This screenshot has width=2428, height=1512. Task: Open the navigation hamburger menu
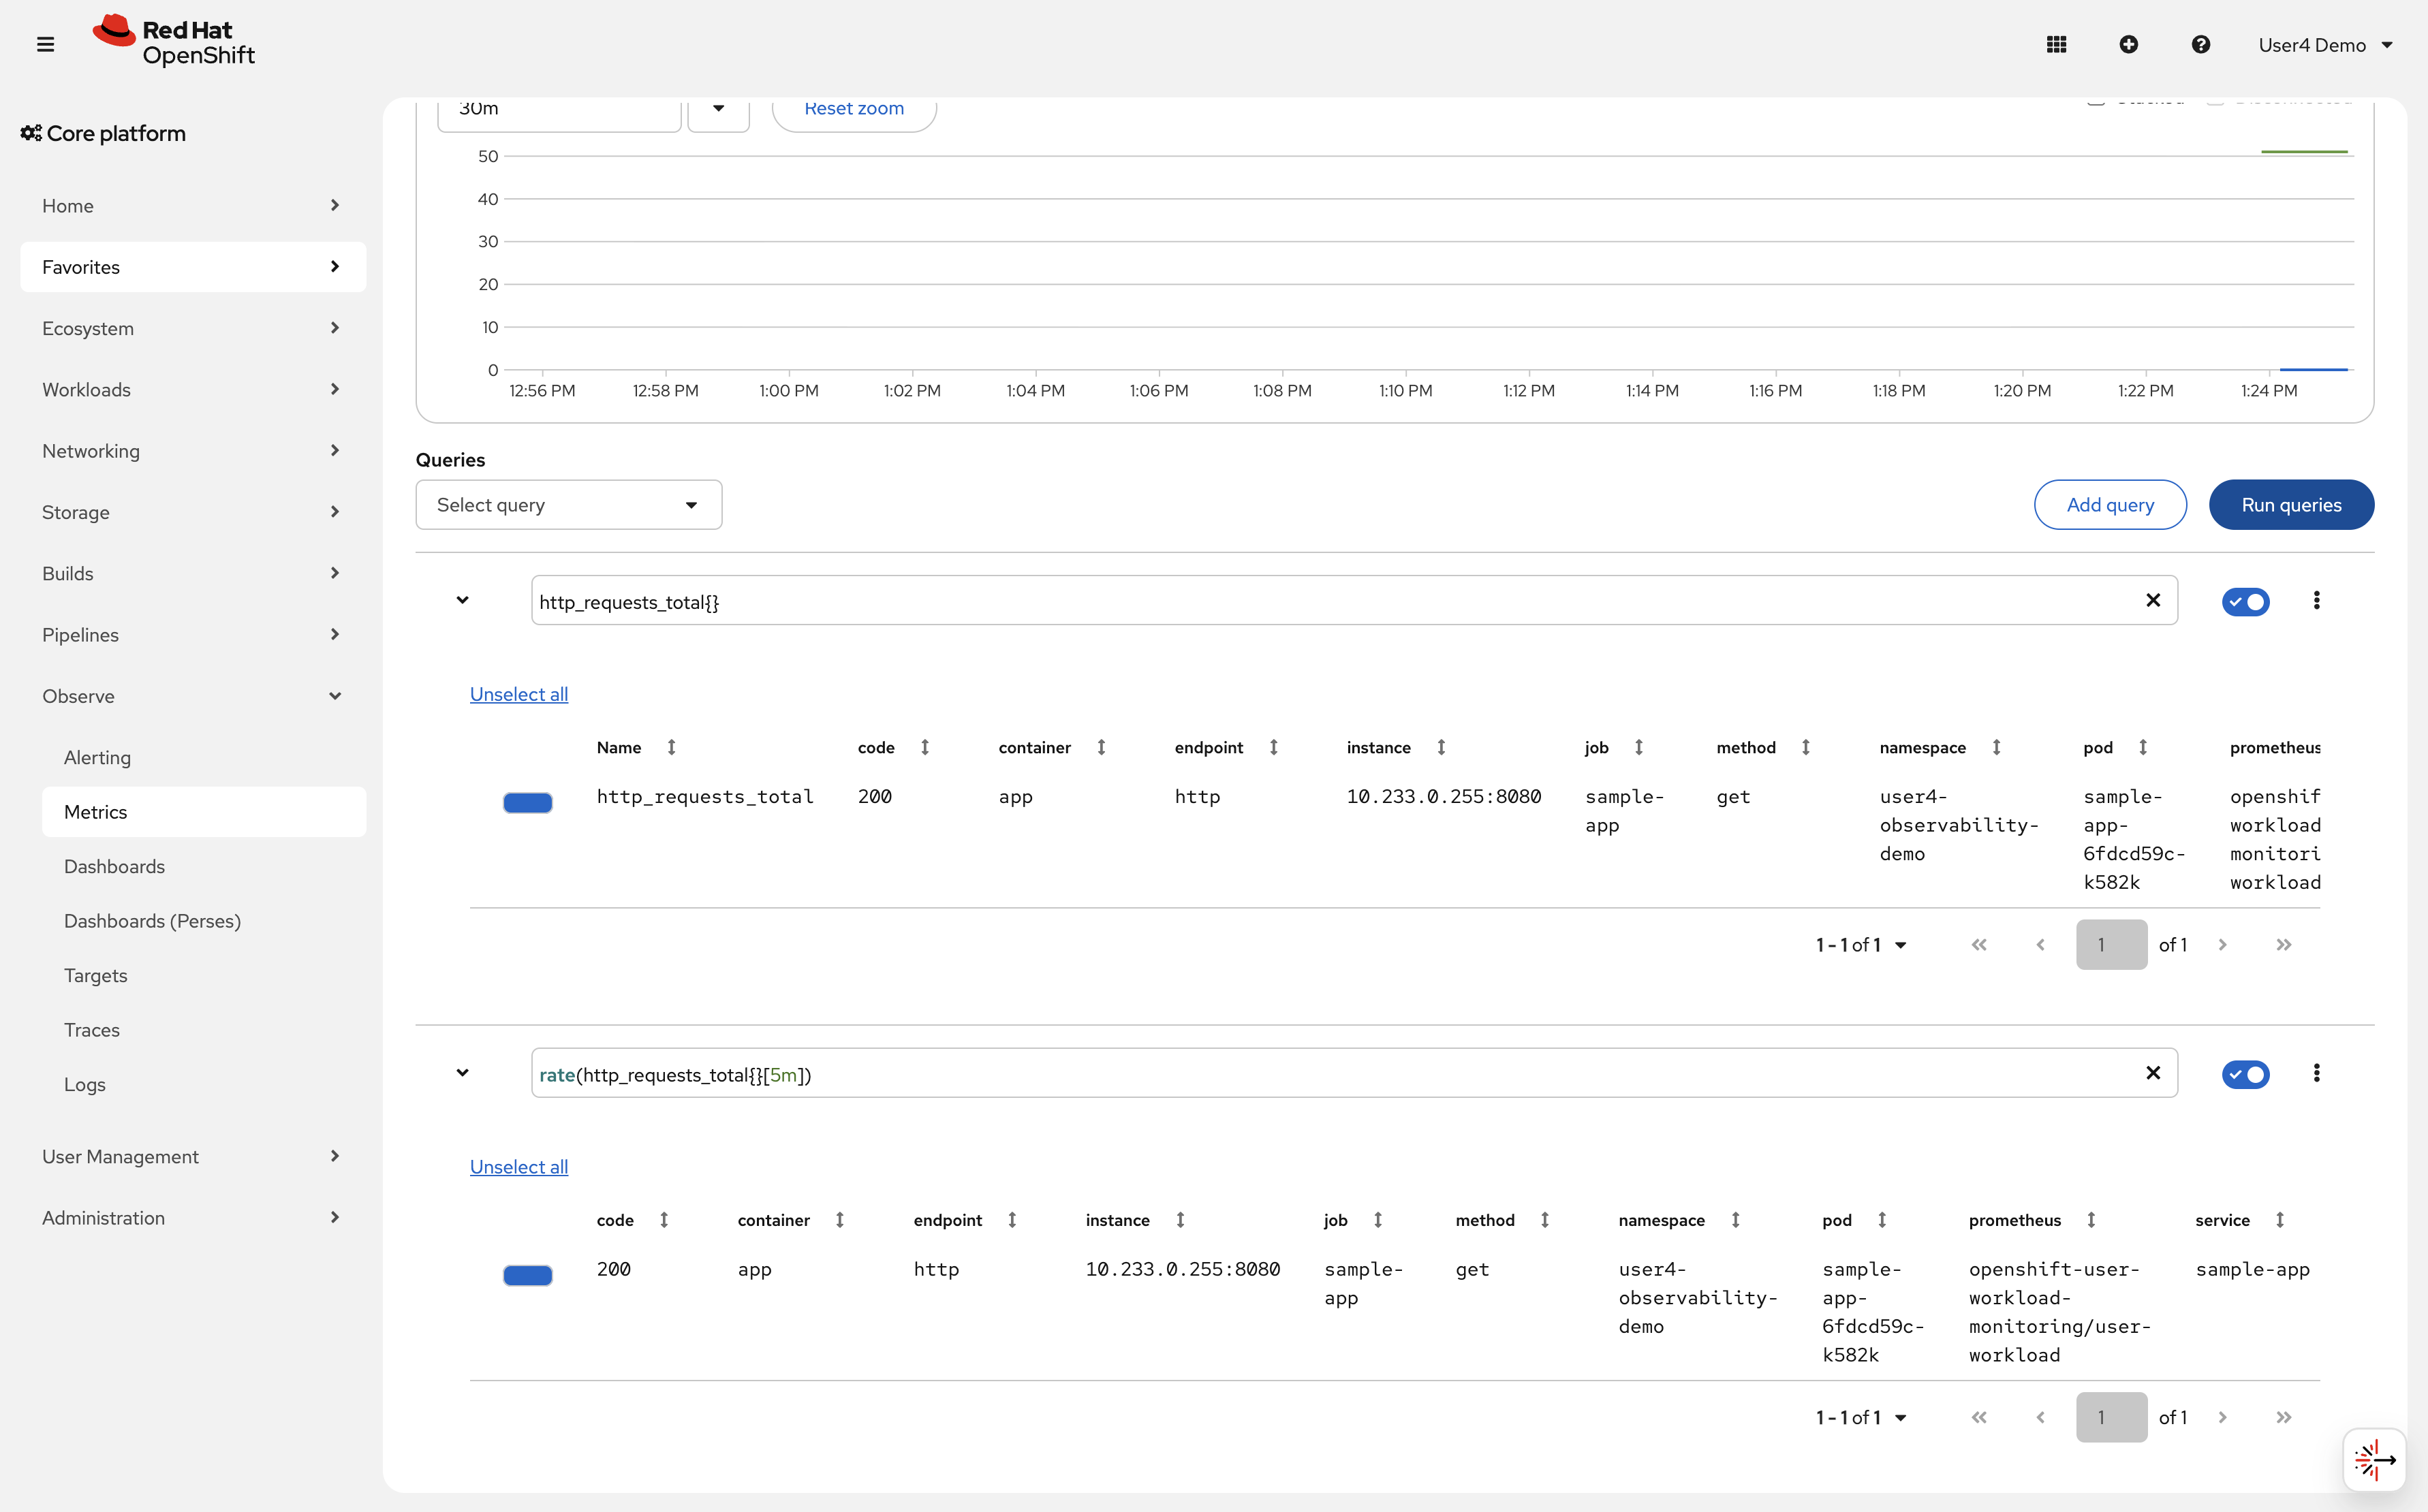click(x=45, y=44)
